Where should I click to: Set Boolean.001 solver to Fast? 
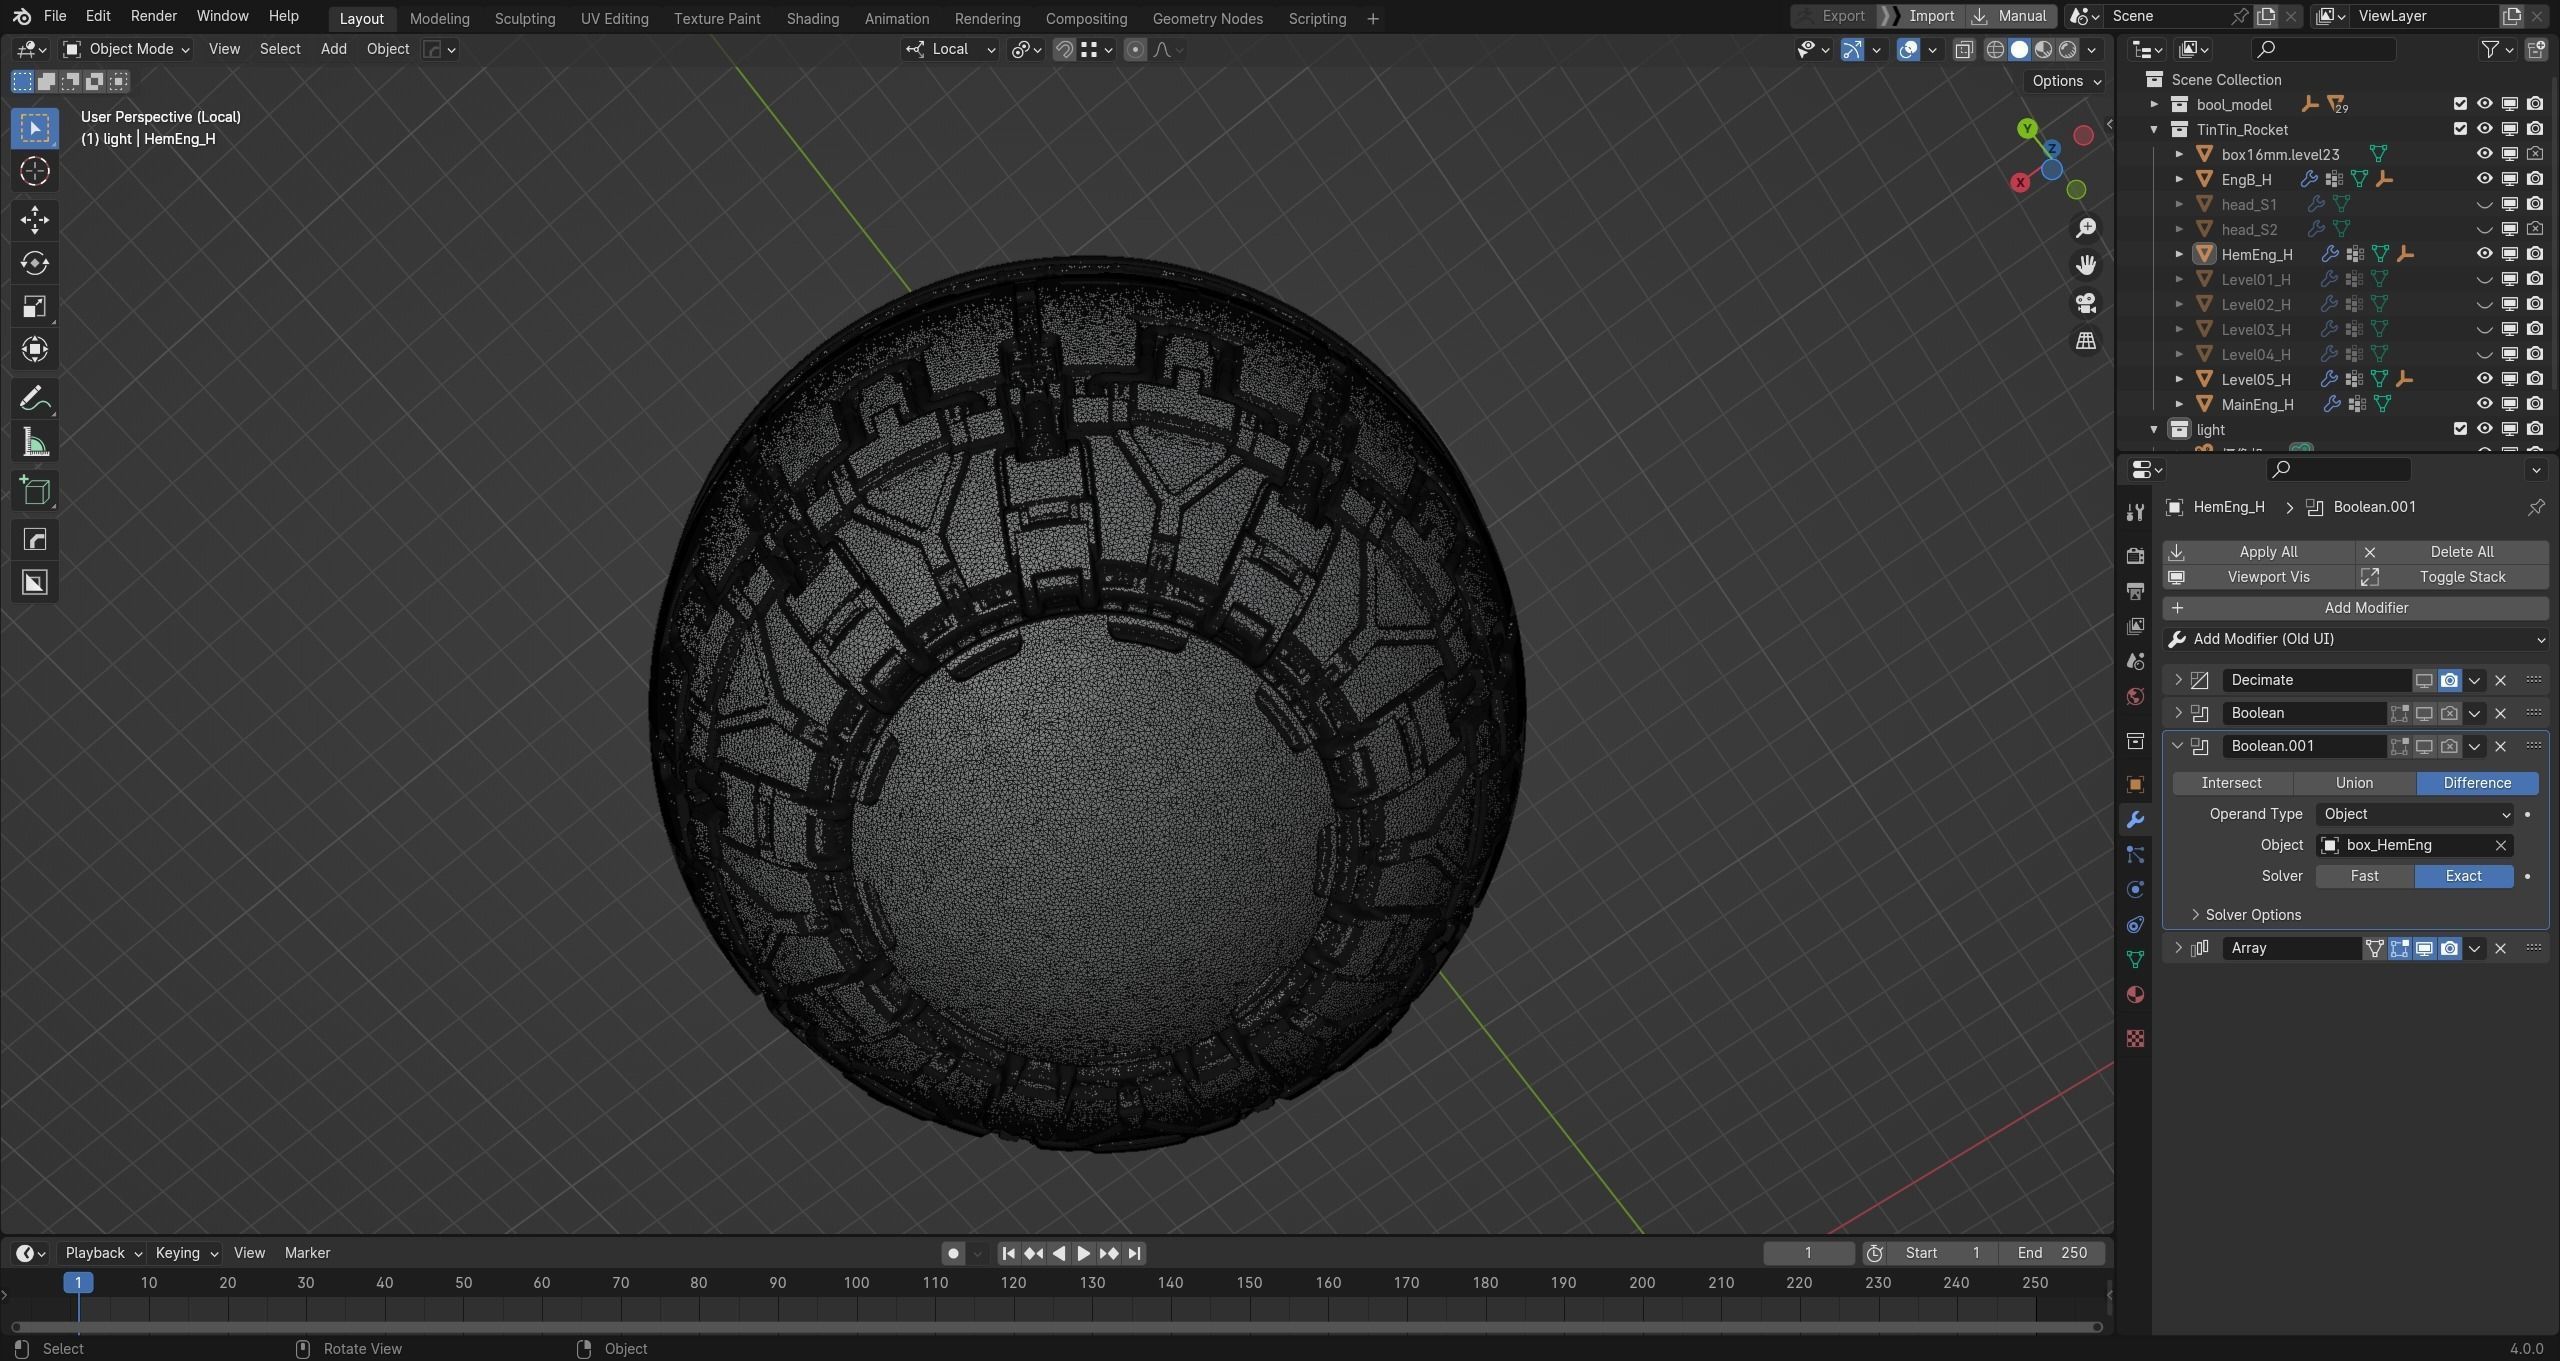pyautogui.click(x=2364, y=876)
